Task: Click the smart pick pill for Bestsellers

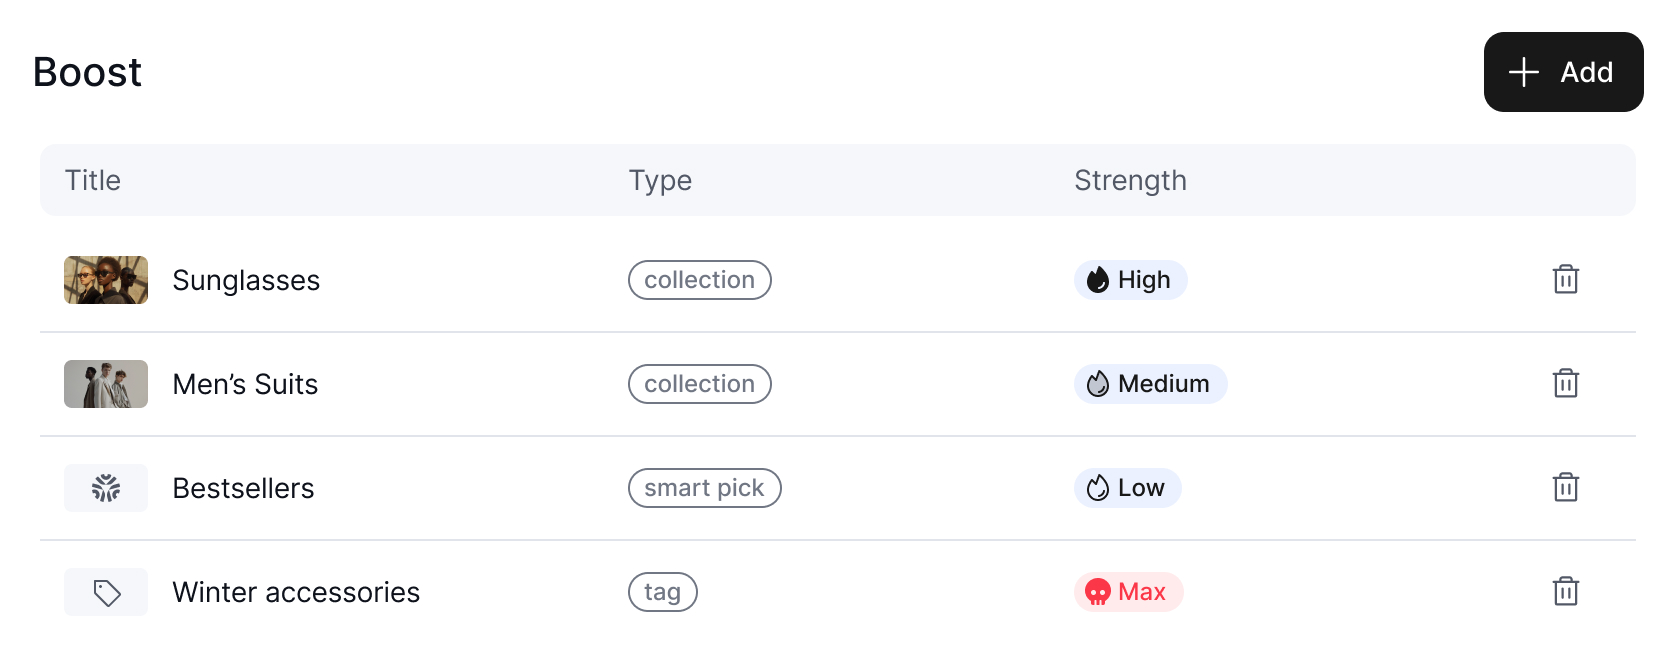Action: pos(704,488)
